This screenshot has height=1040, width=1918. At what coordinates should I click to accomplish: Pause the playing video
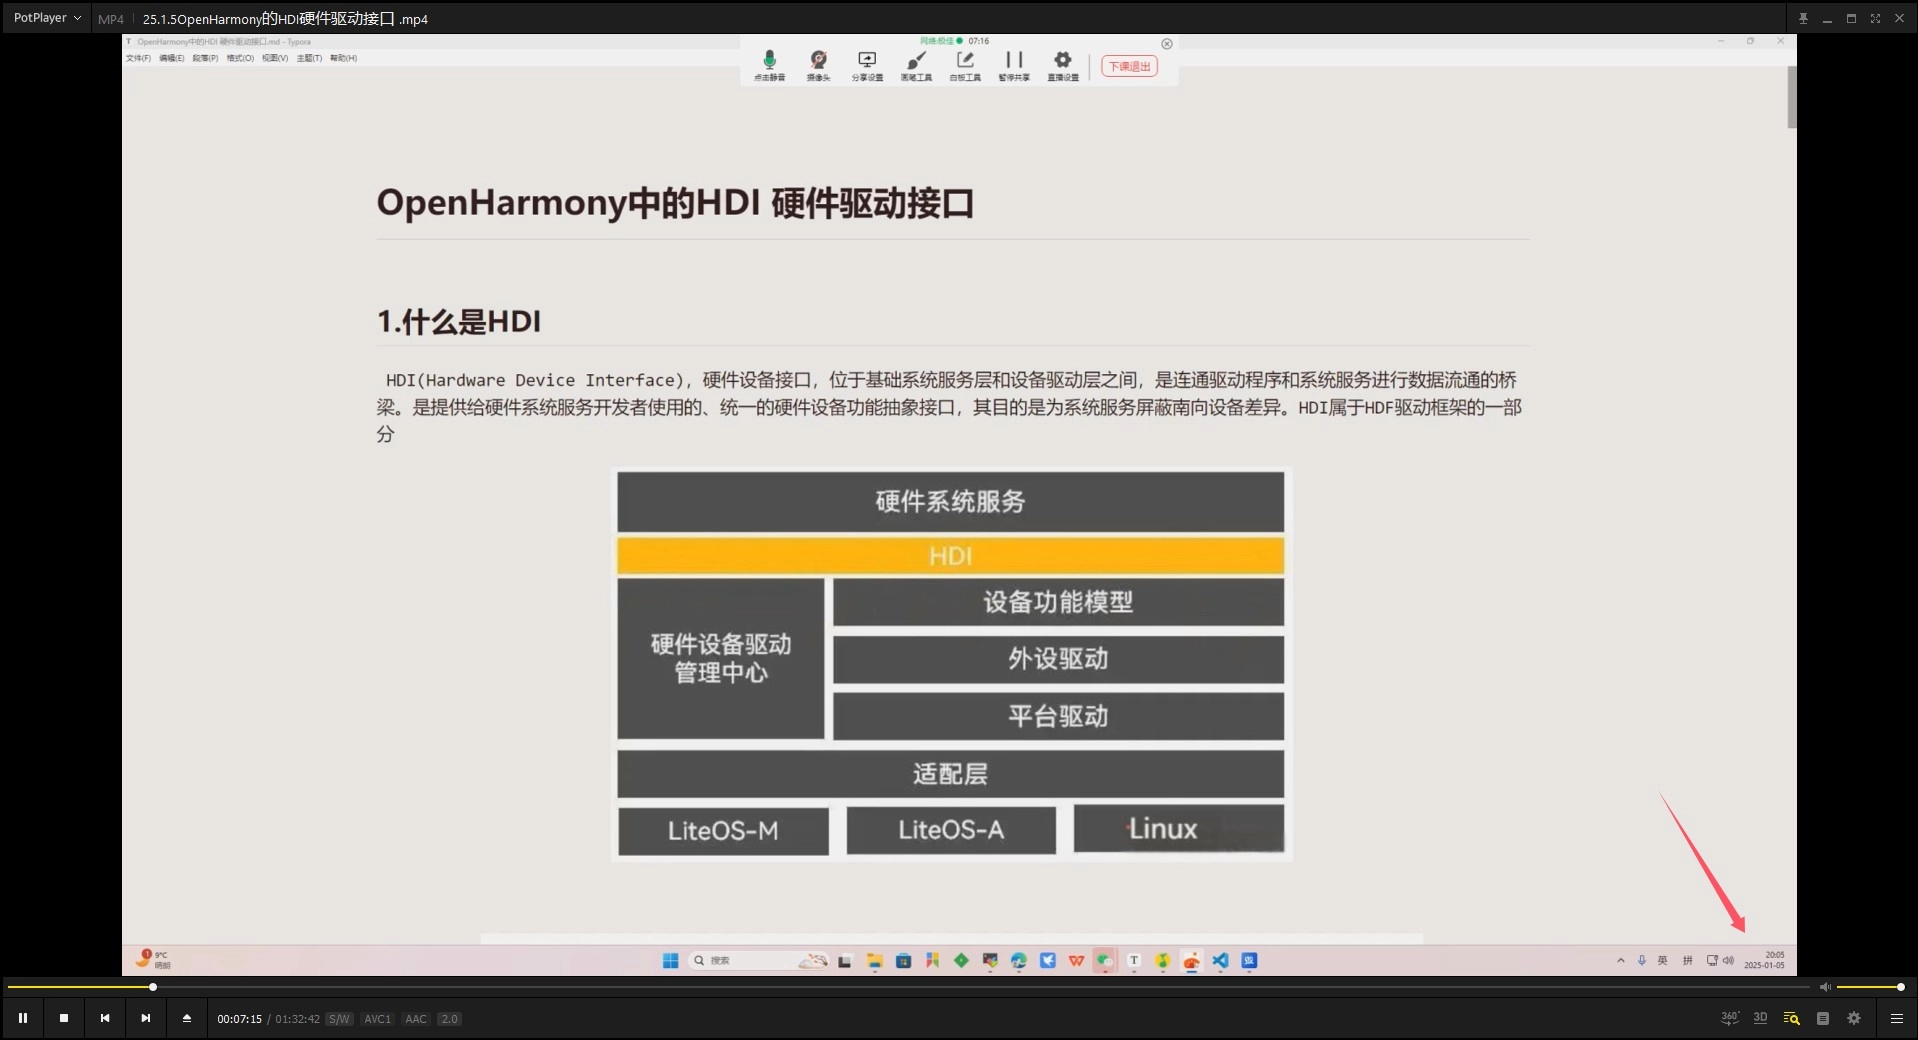click(x=23, y=1017)
